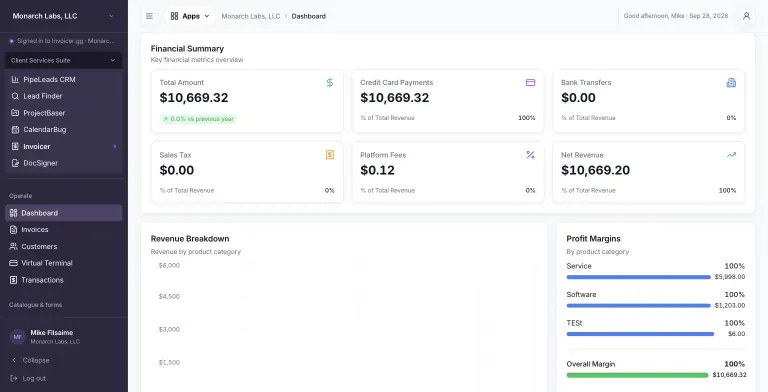
Task: Click the Log out door icon
Action: click(14, 378)
